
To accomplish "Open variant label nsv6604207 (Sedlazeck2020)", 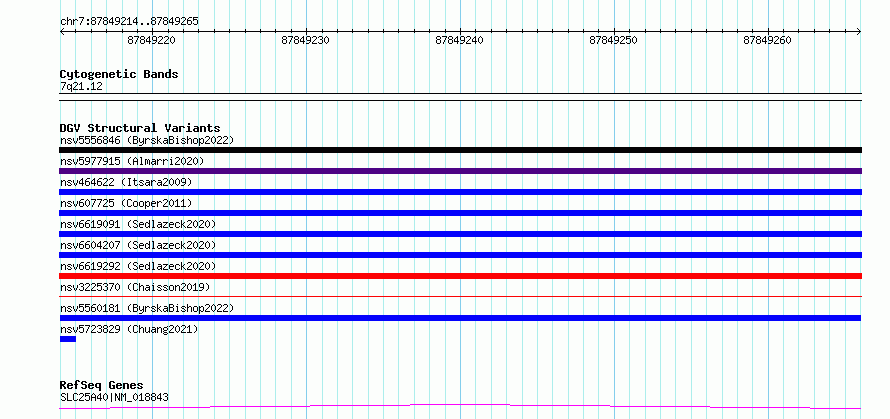I will click(138, 245).
